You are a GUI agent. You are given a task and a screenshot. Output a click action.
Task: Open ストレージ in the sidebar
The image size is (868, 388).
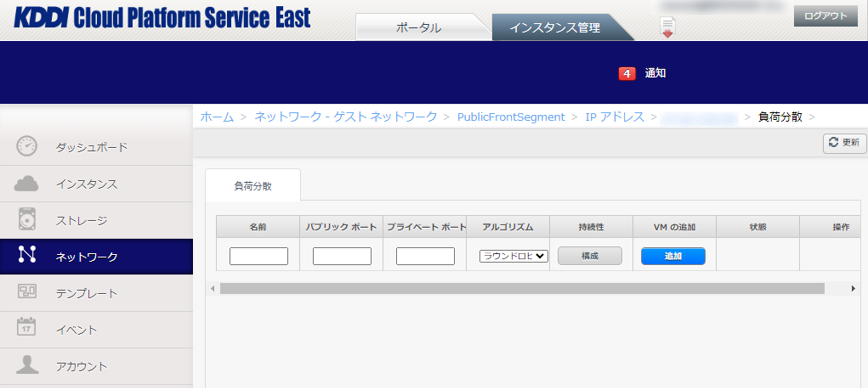[96, 220]
